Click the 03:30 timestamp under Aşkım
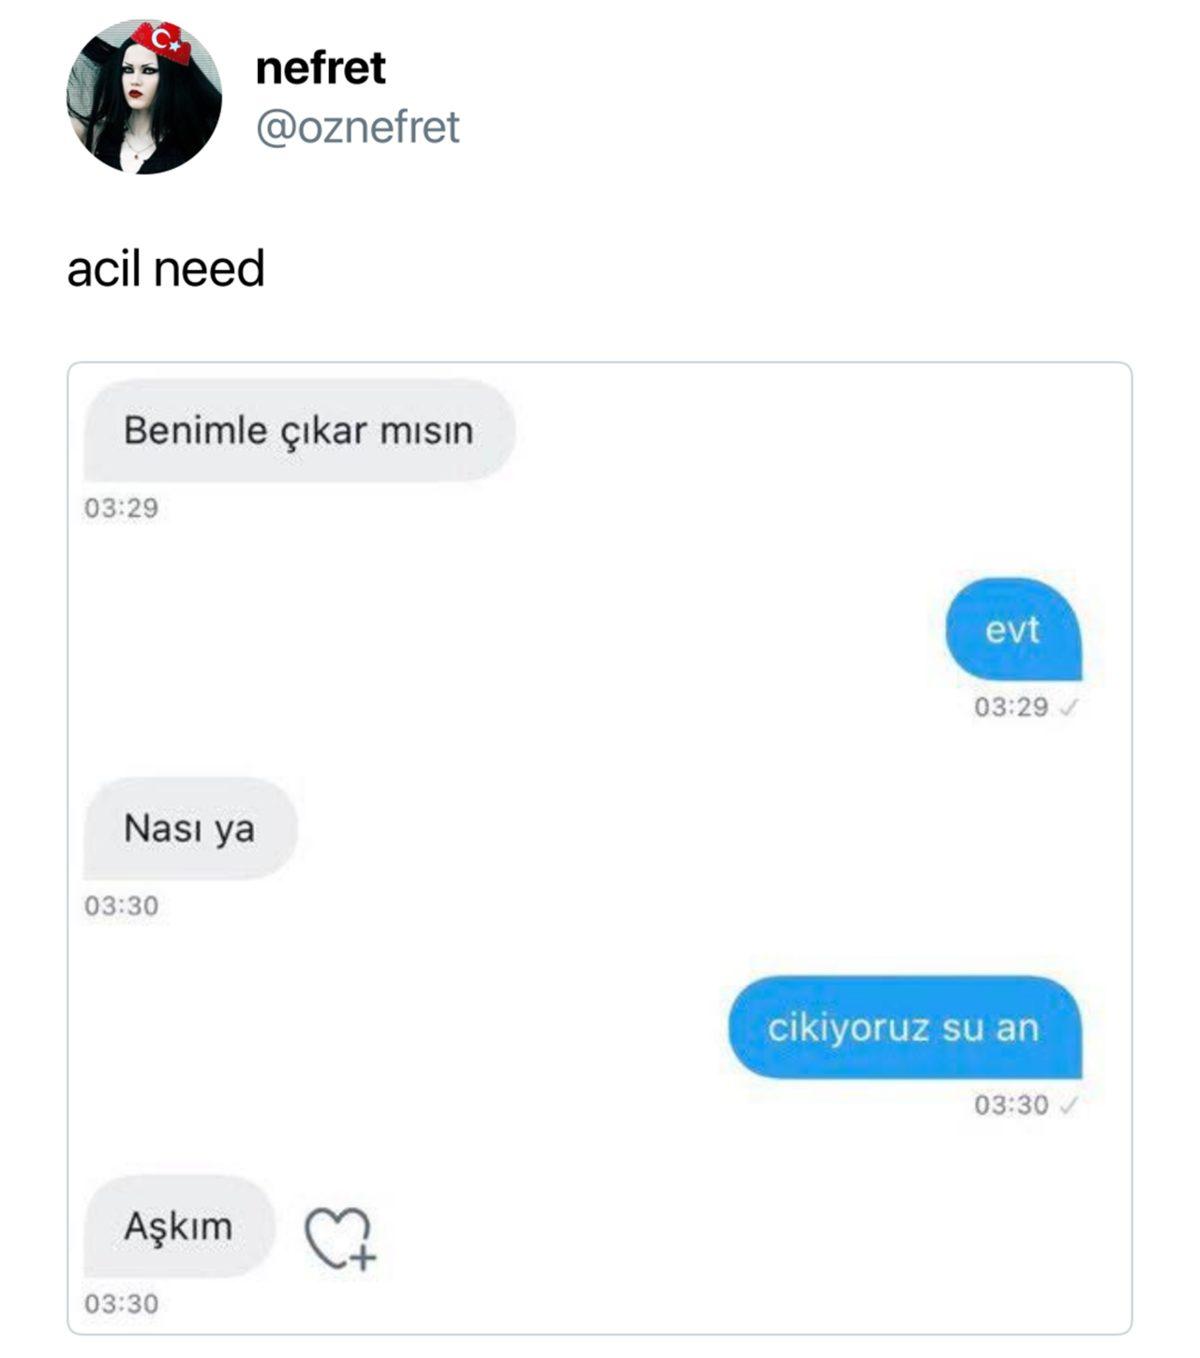This screenshot has height=1358, width=1200. (x=121, y=1304)
